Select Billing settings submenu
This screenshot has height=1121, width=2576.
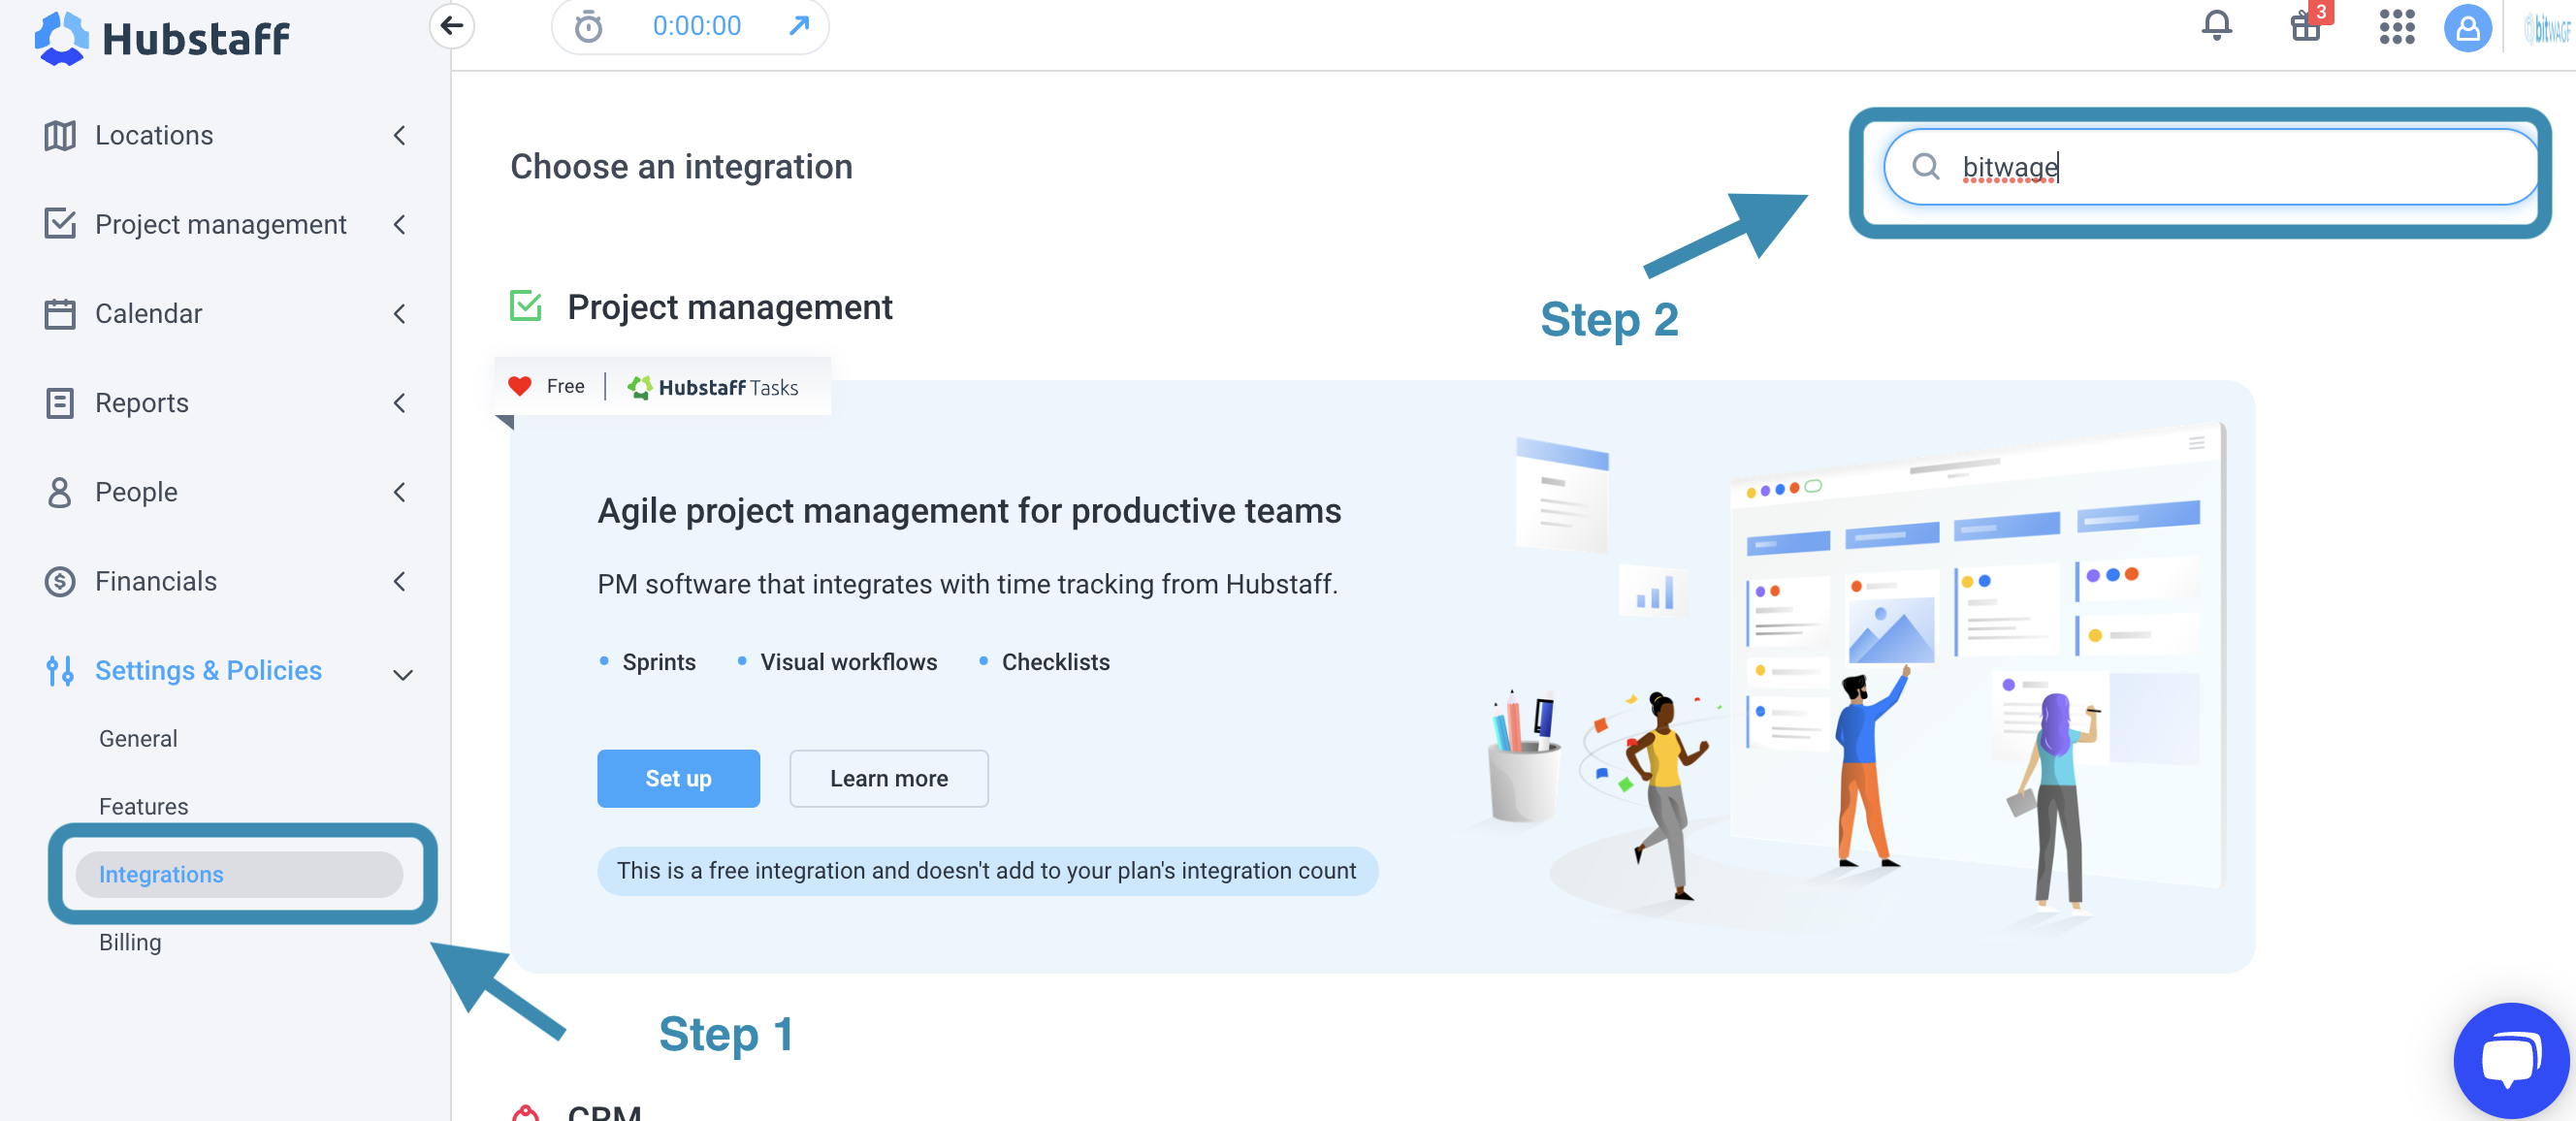point(130,942)
